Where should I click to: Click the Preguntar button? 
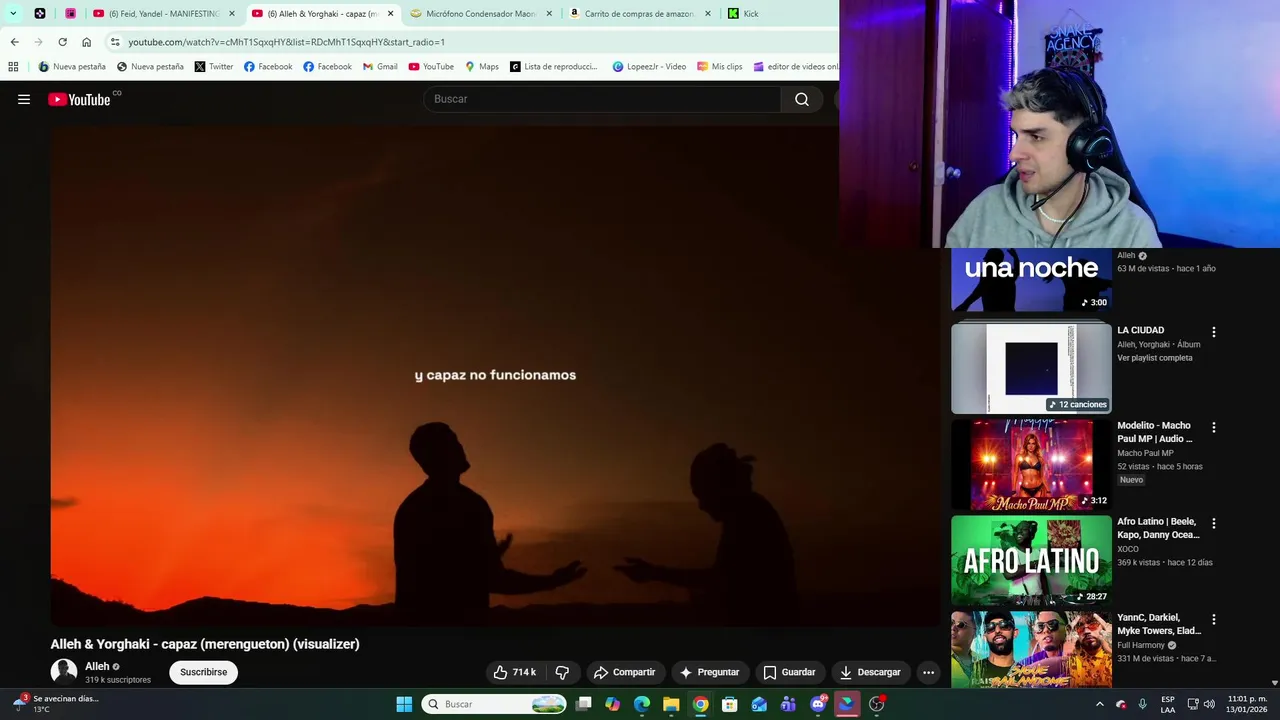tap(709, 672)
